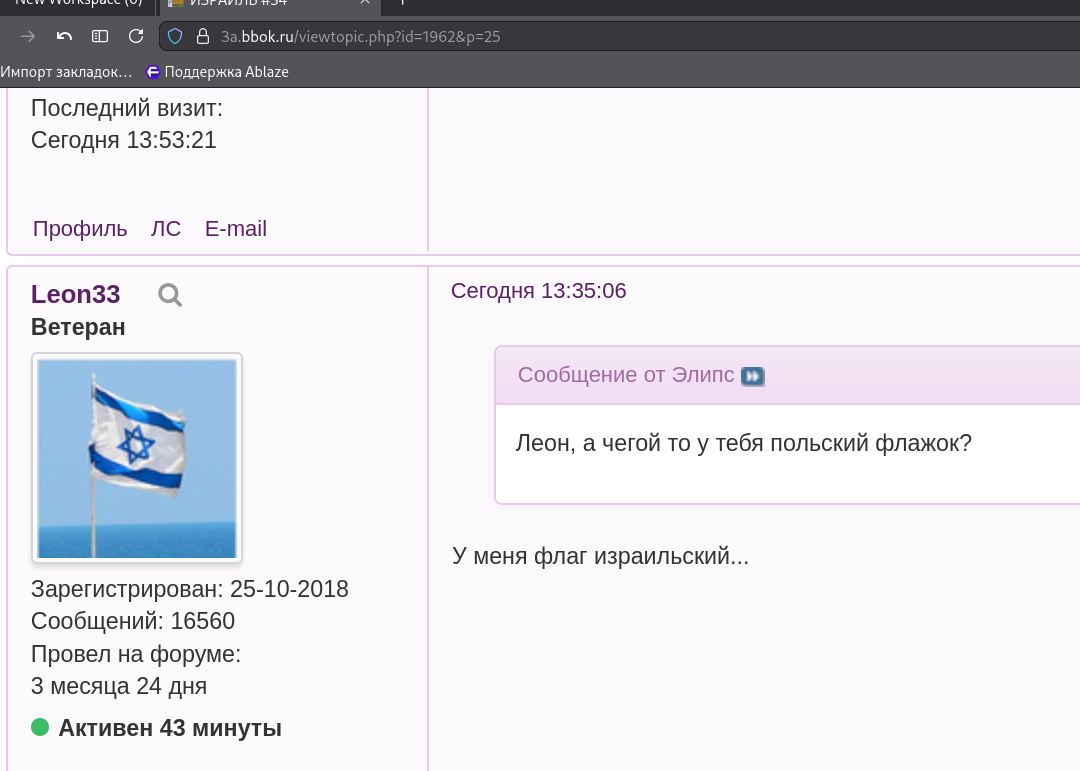Click the jump arrow icon after Элипс quote
The height and width of the screenshot is (771, 1080).
click(x=753, y=376)
